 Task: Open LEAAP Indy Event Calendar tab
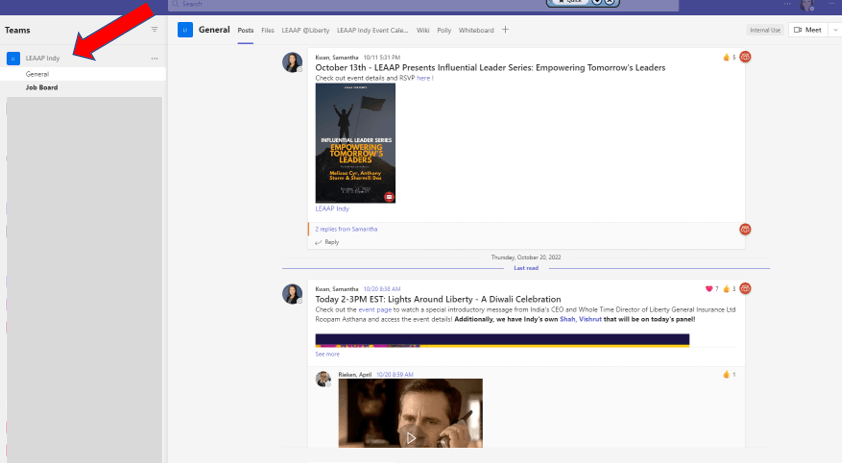(x=372, y=30)
